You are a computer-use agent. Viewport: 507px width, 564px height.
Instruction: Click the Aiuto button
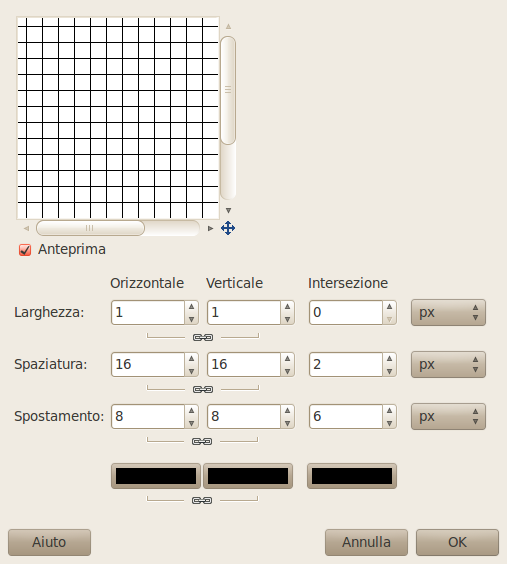click(x=49, y=542)
